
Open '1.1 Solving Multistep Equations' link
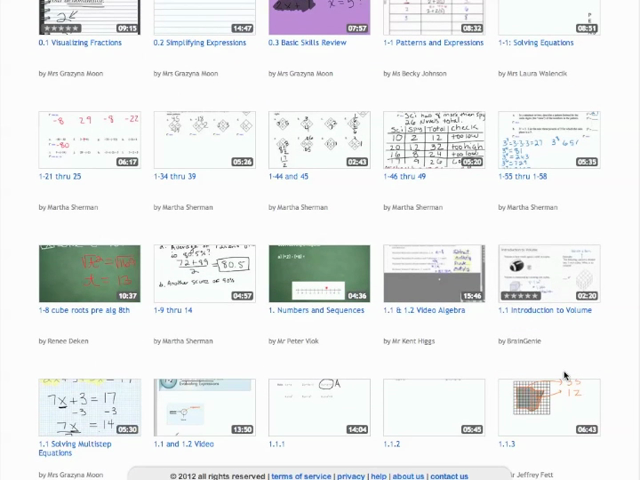tap(75, 449)
